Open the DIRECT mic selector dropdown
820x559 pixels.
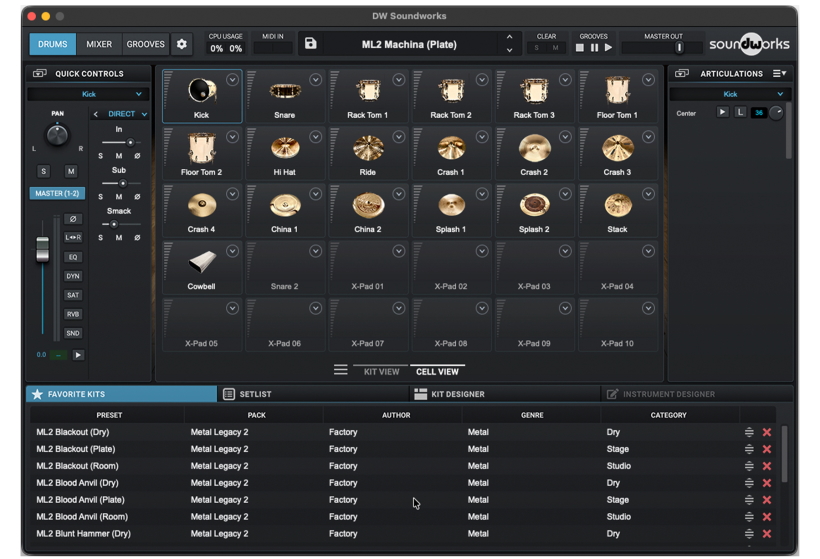click(127, 113)
